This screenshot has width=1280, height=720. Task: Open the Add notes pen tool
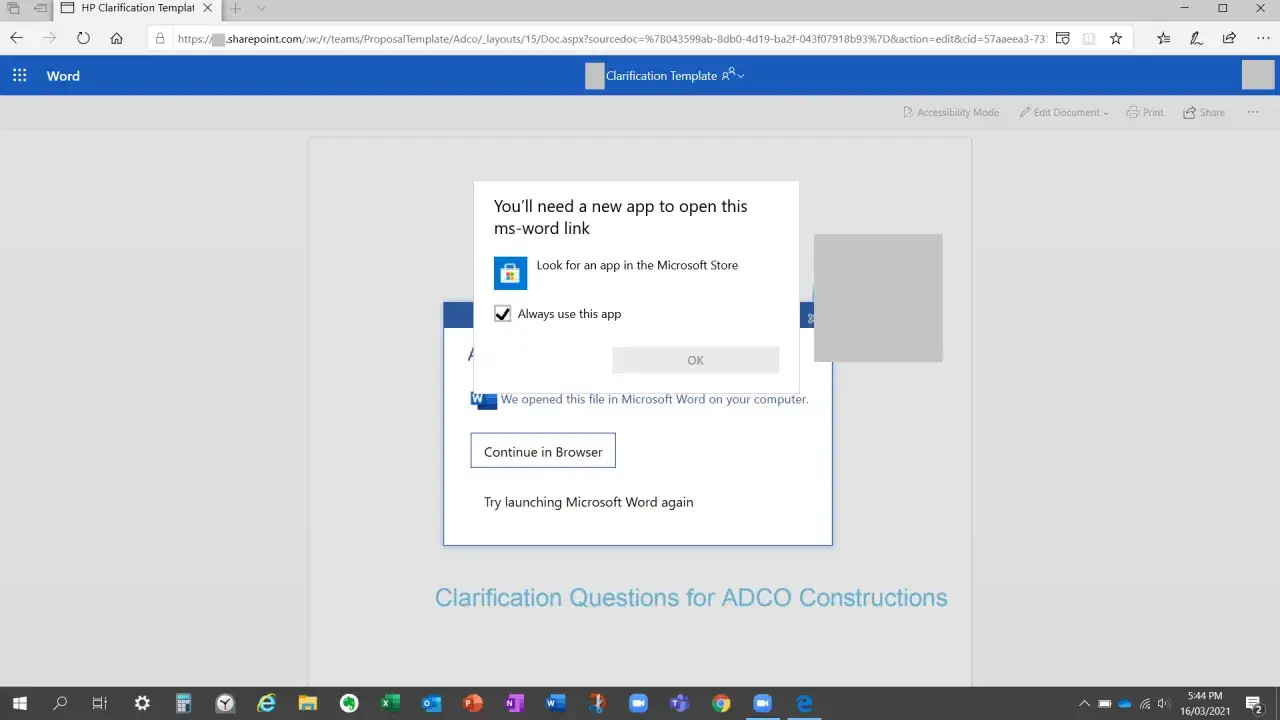point(1196,39)
